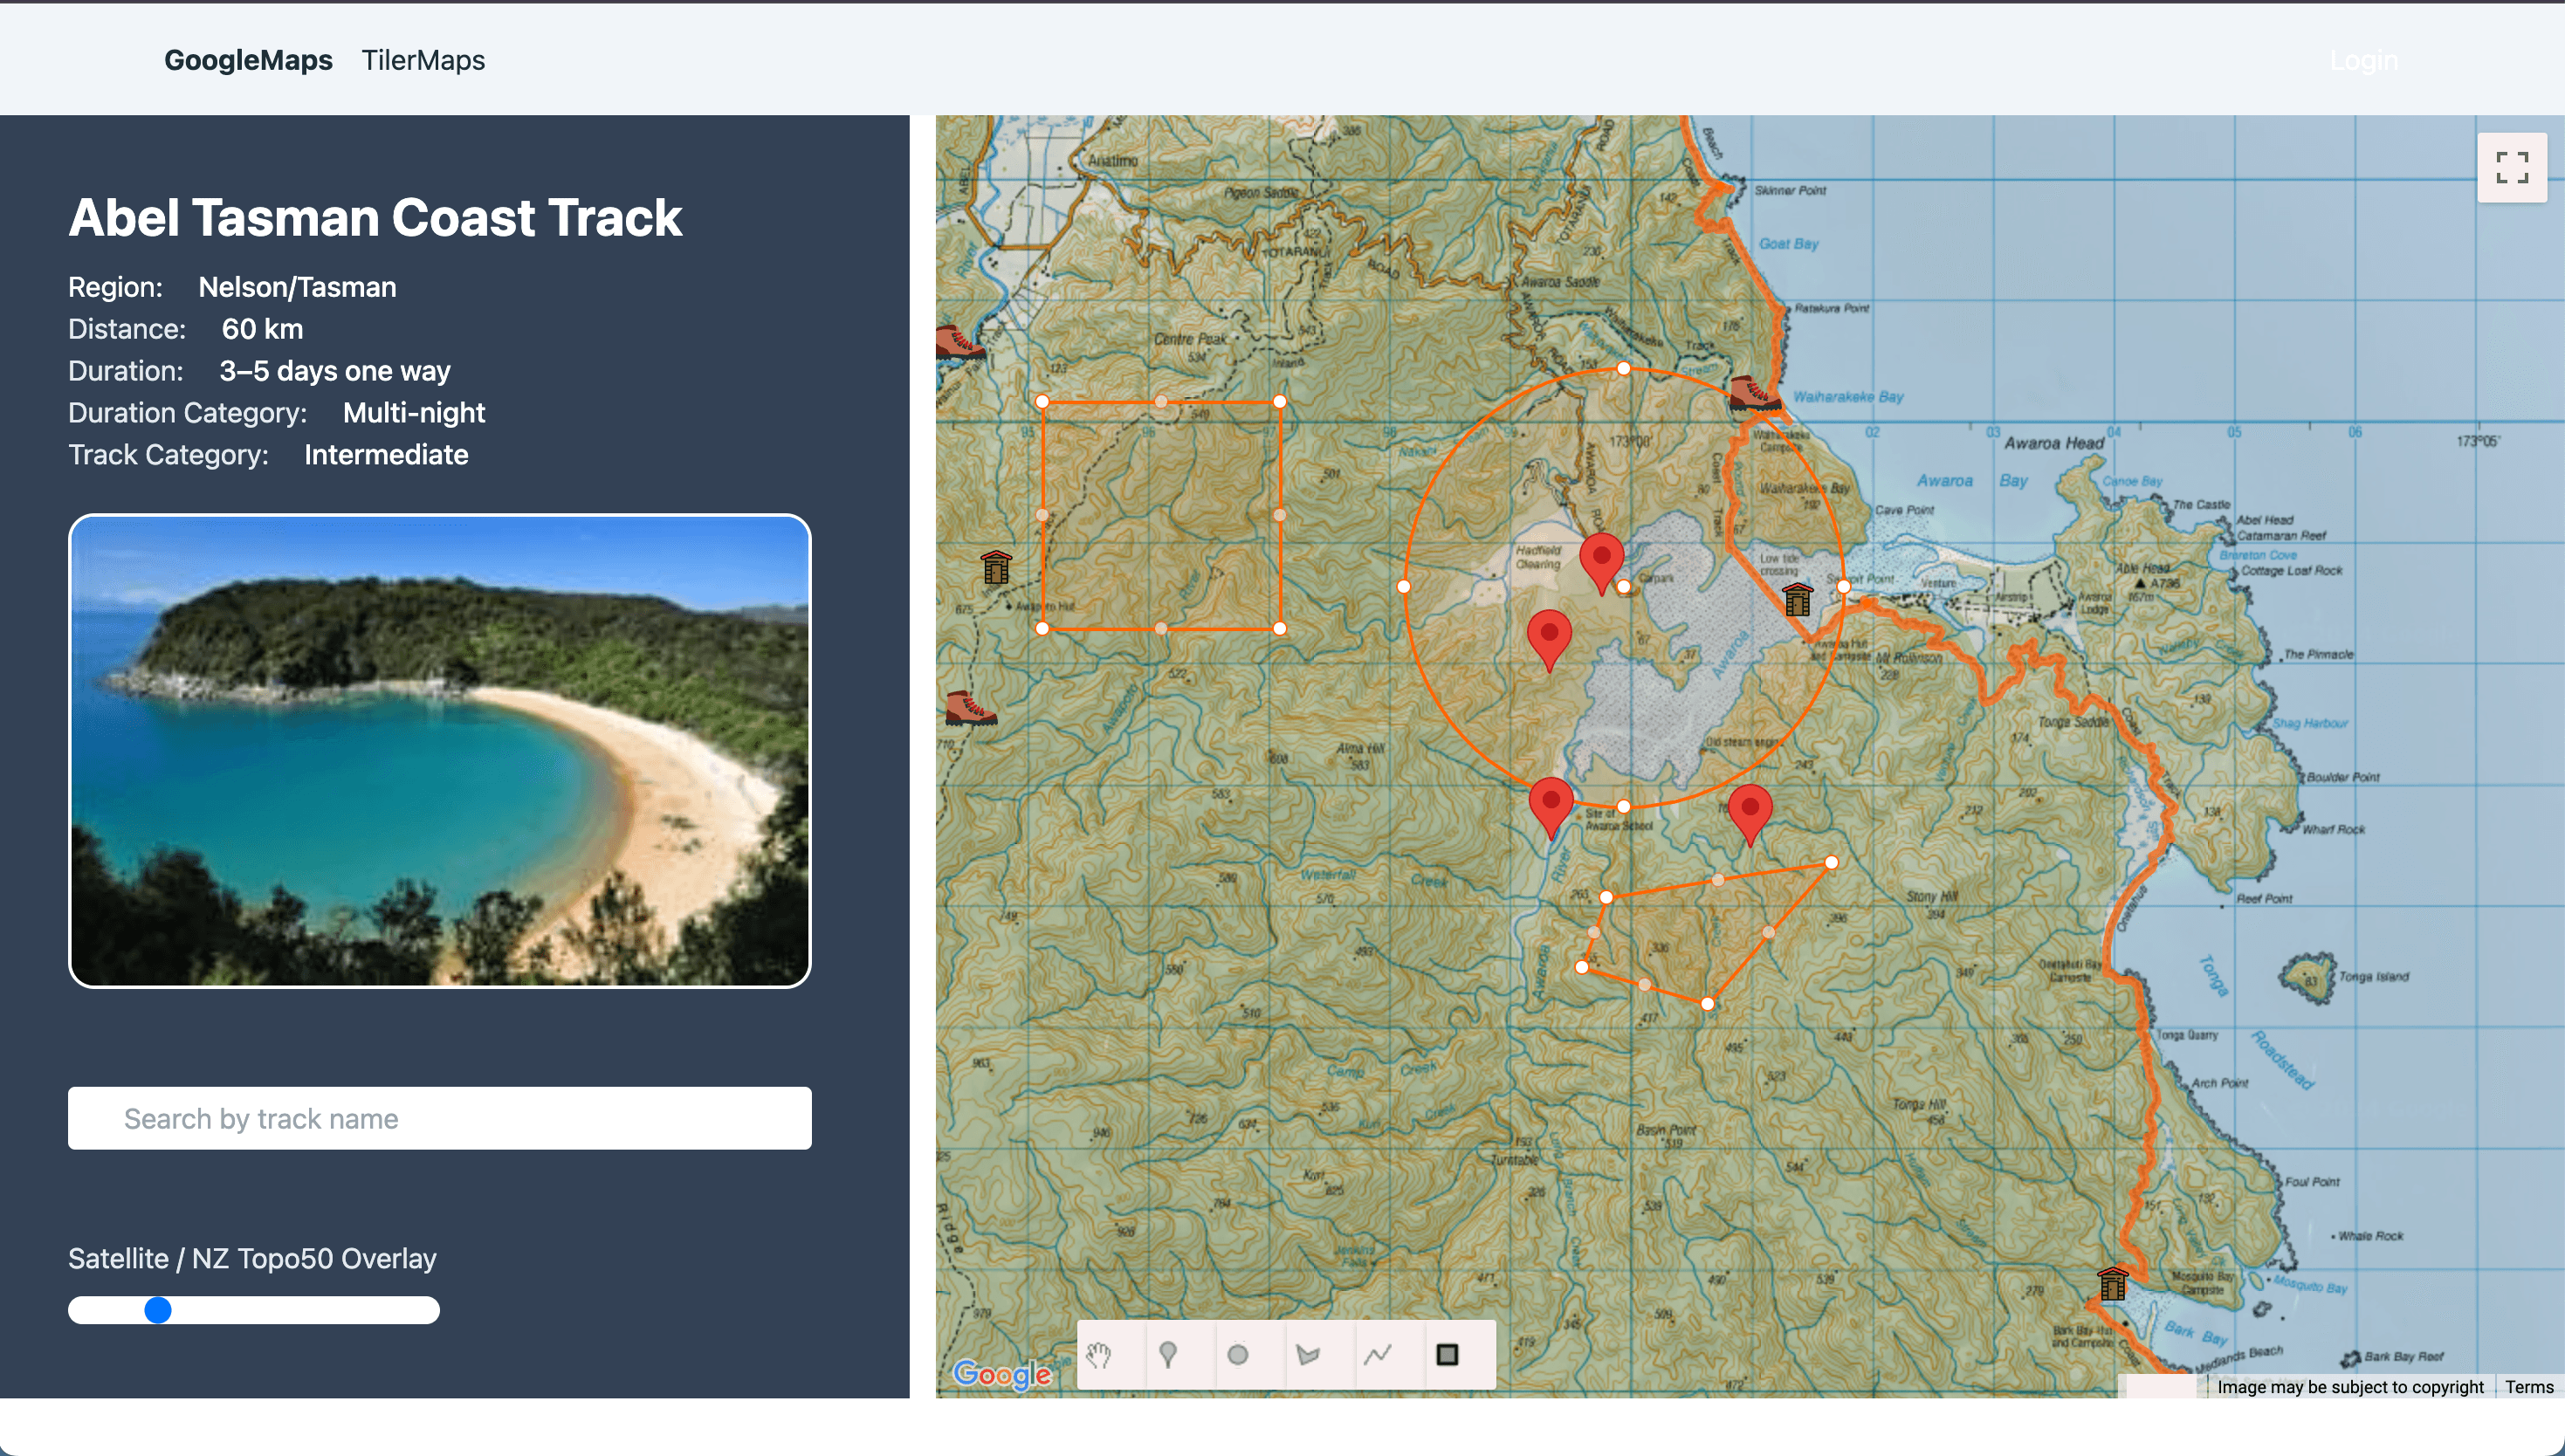Click the Centre Peak map label

coord(1190,339)
